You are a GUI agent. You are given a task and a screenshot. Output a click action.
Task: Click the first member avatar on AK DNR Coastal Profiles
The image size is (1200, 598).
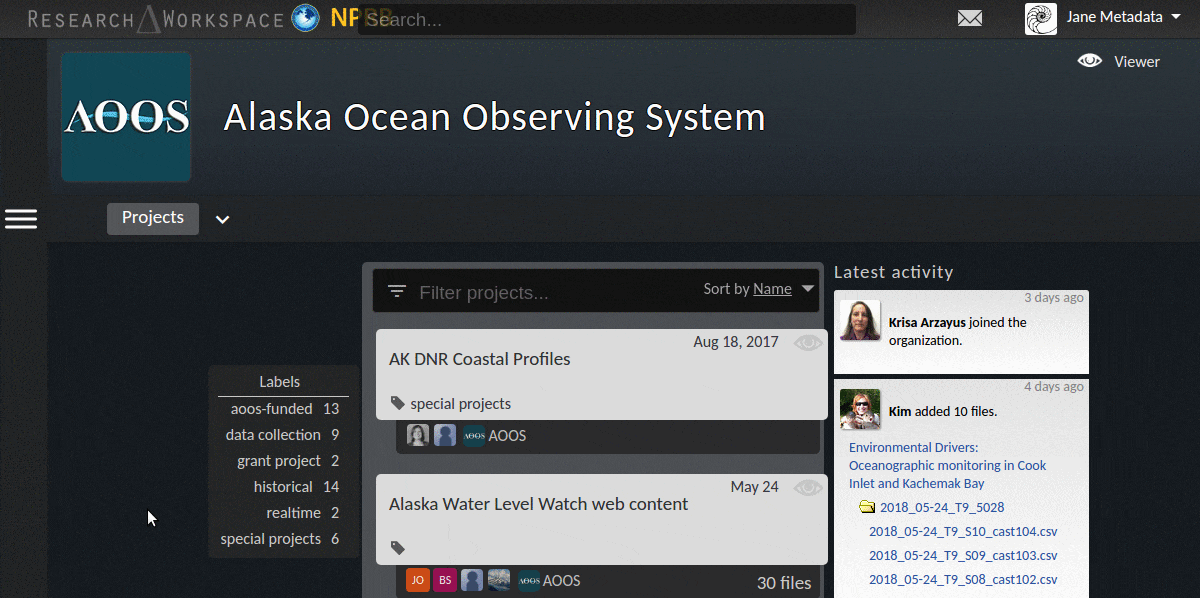point(418,435)
